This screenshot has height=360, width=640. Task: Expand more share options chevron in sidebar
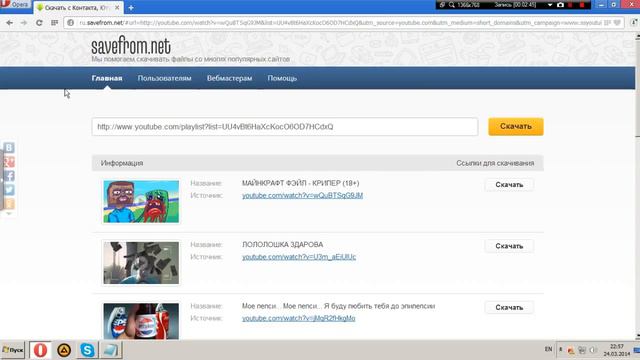tap(9, 213)
